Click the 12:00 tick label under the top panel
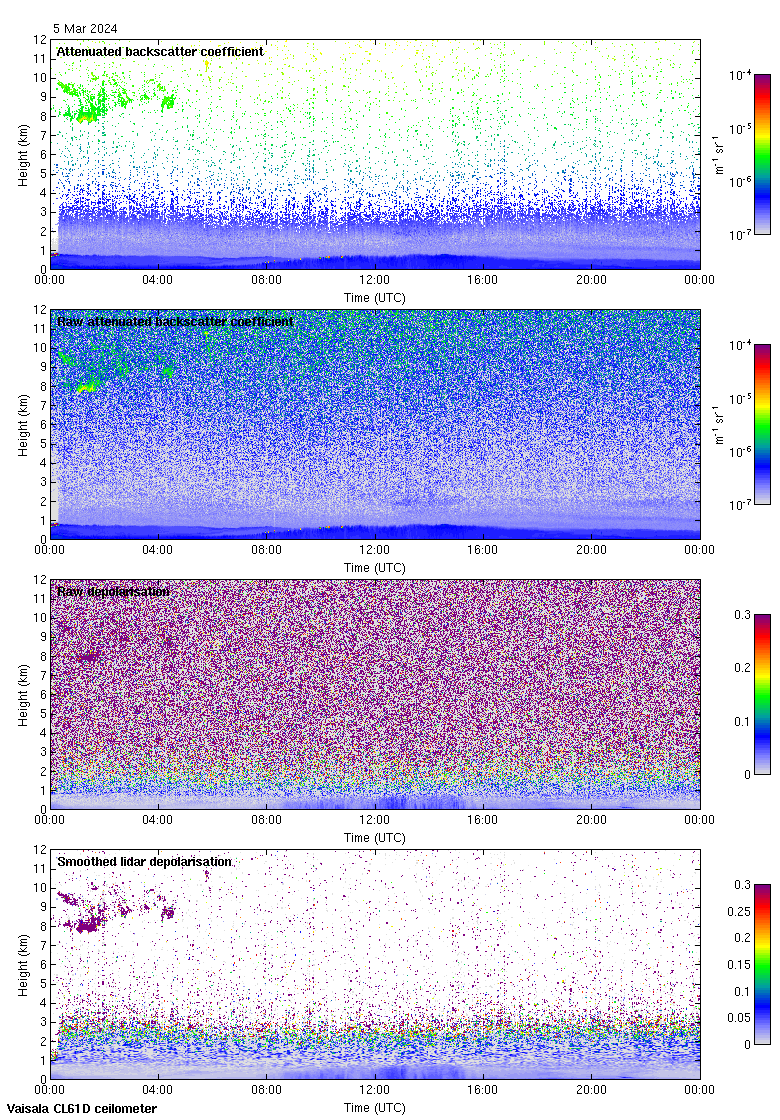 [x=374, y=281]
